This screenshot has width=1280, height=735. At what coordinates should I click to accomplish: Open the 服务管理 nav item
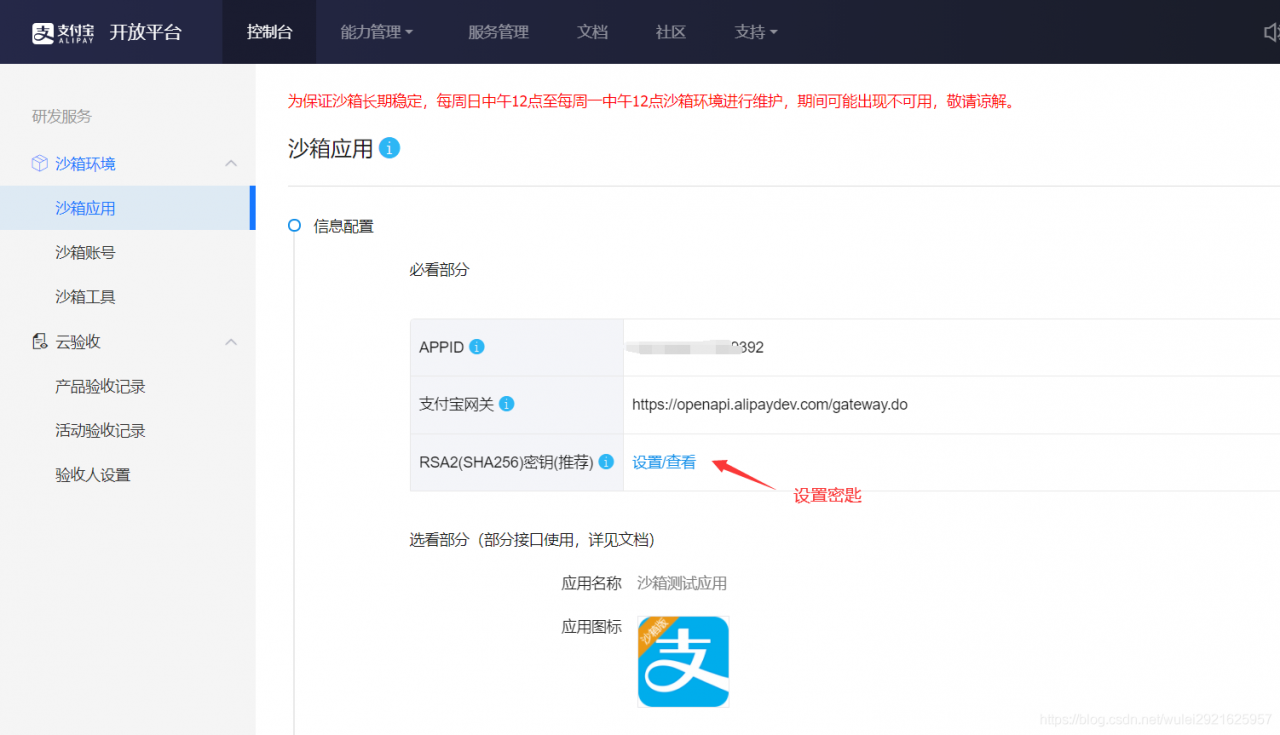498,32
